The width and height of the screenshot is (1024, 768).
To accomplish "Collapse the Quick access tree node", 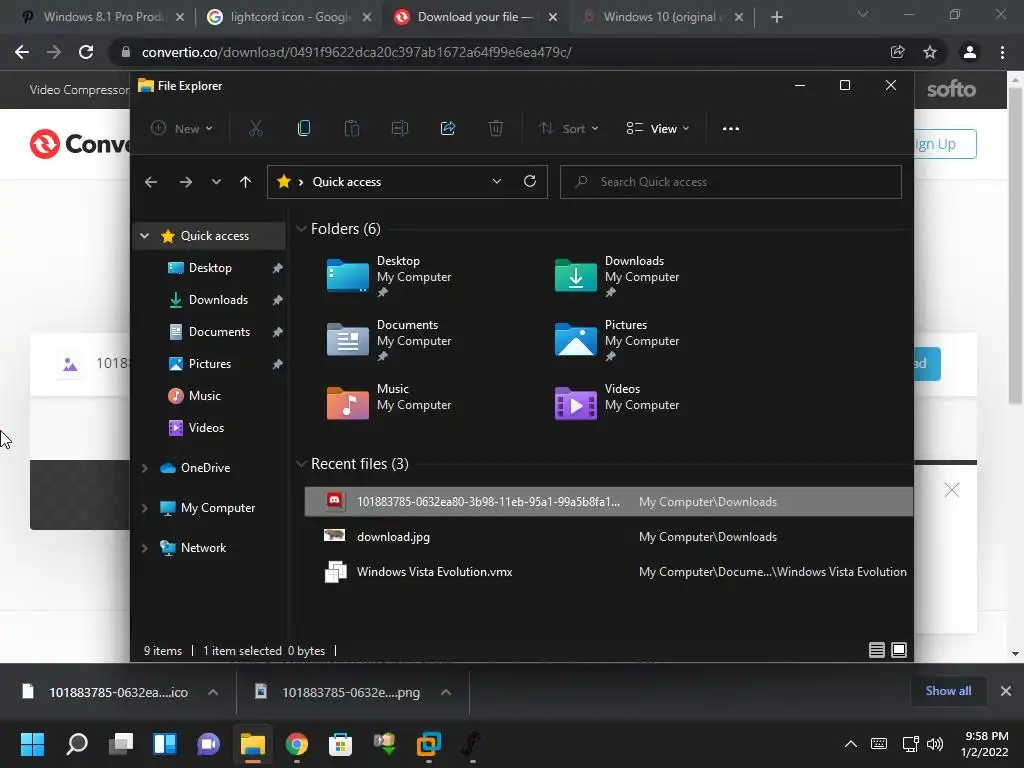I will coord(145,236).
